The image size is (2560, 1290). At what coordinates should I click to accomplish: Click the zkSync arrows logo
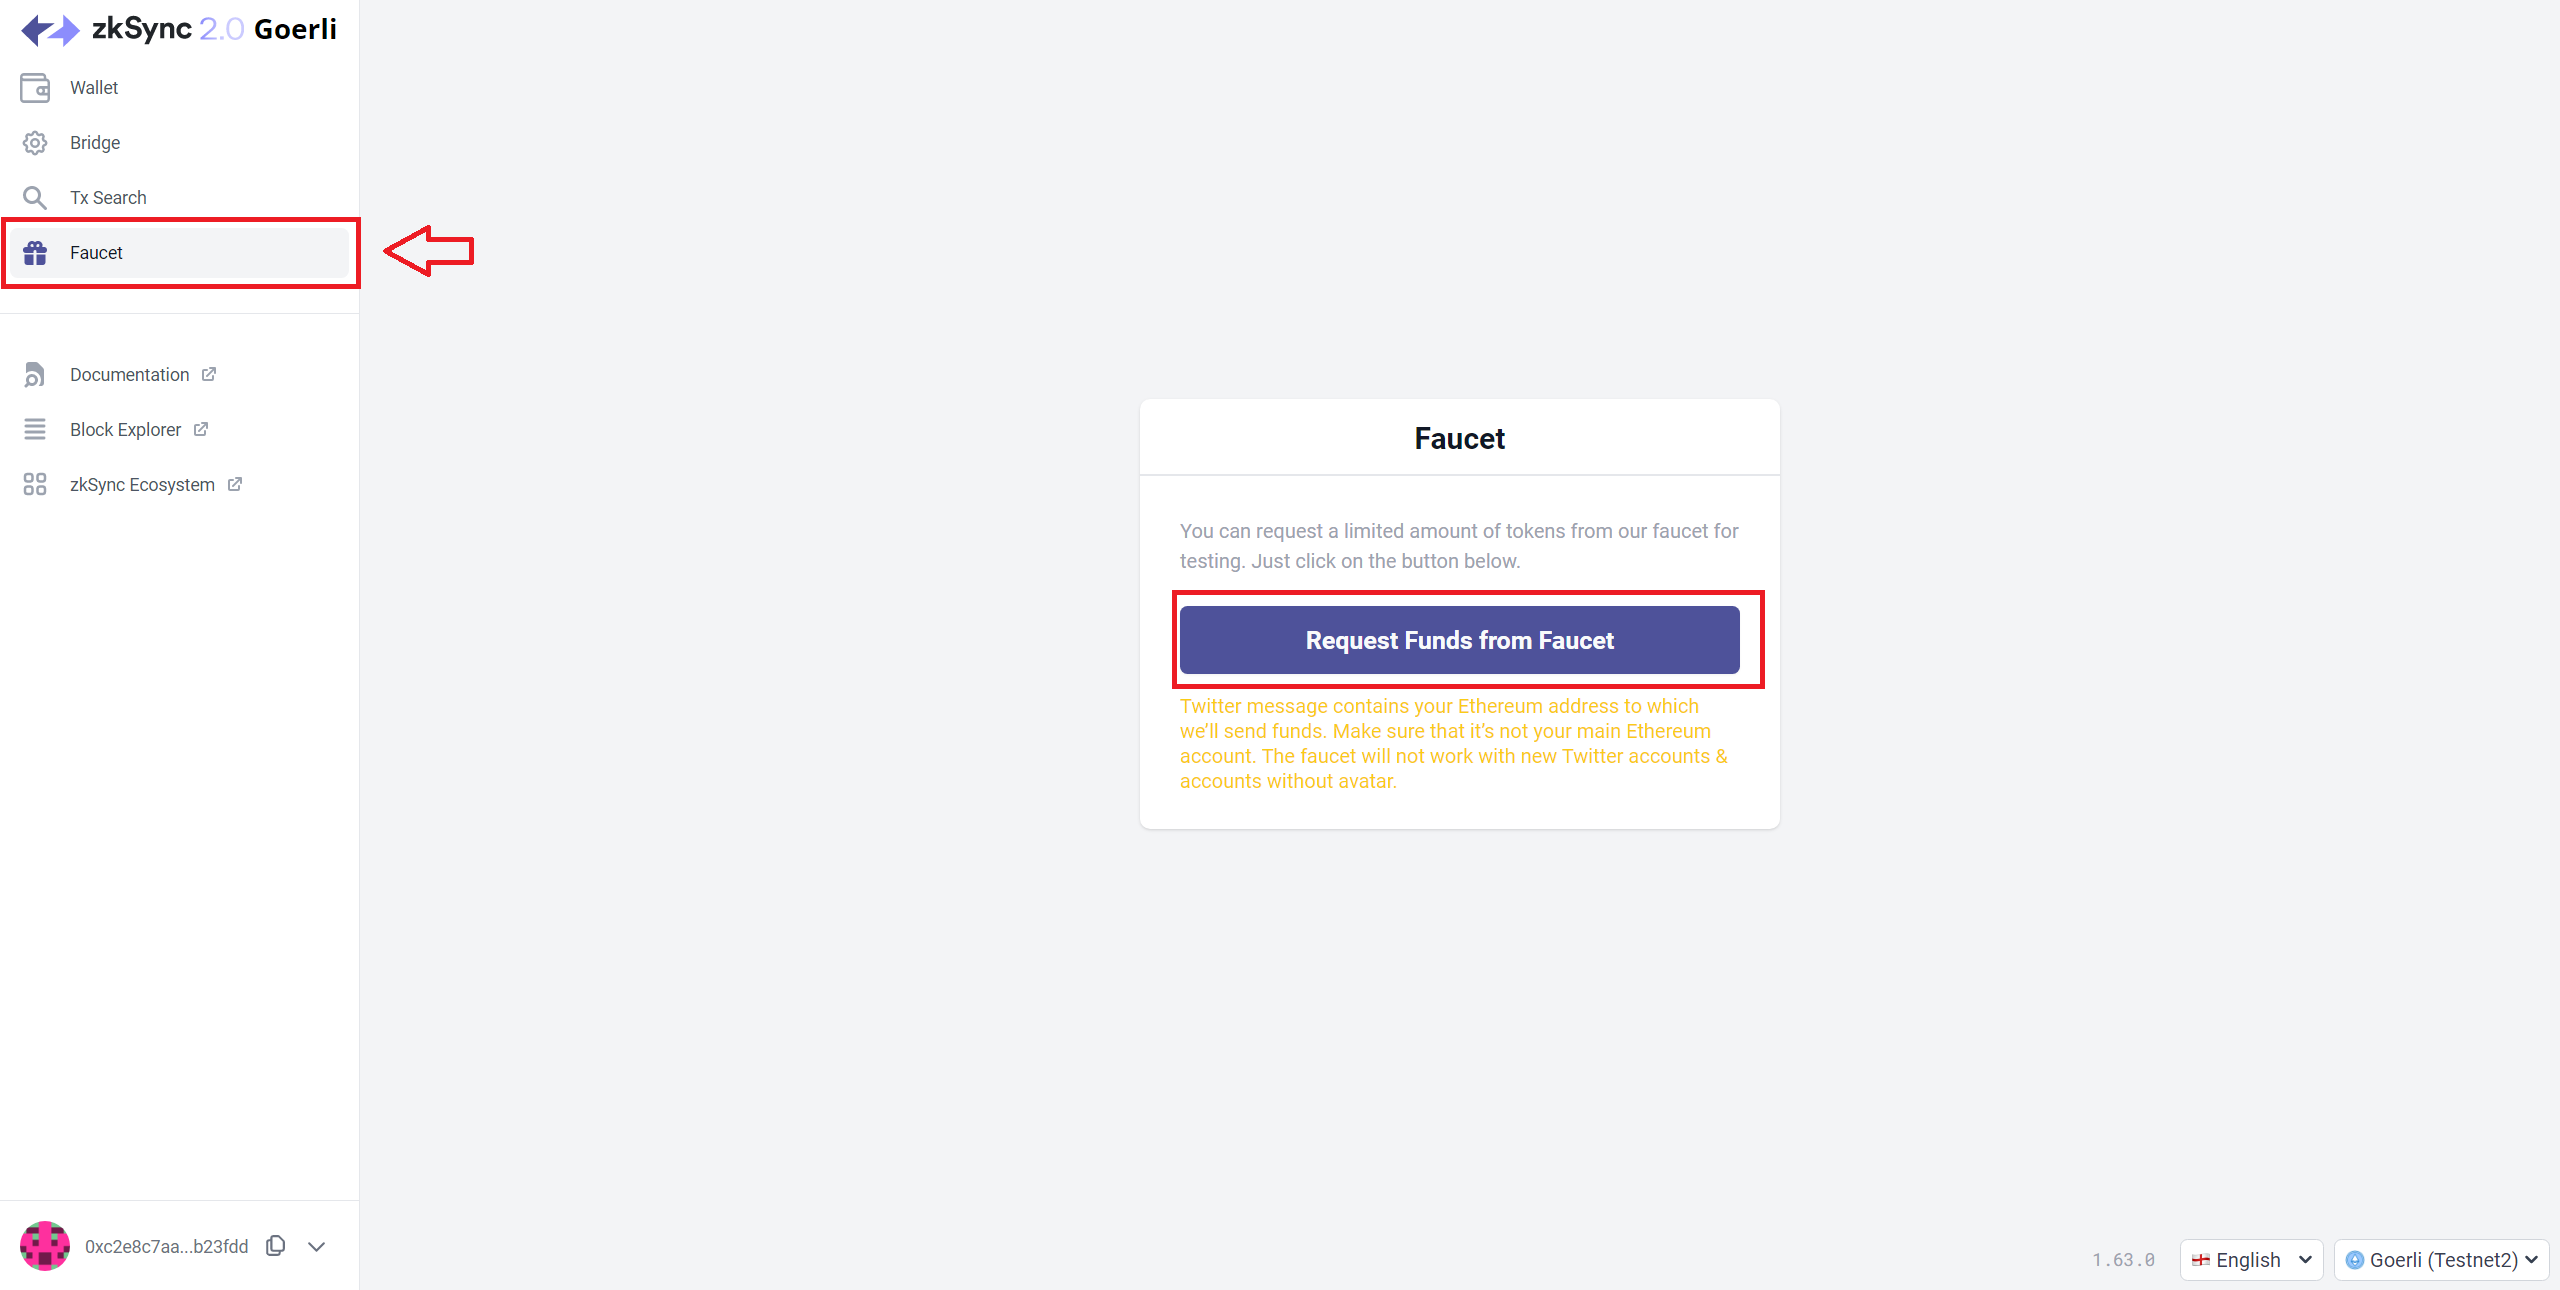pyautogui.click(x=50, y=30)
